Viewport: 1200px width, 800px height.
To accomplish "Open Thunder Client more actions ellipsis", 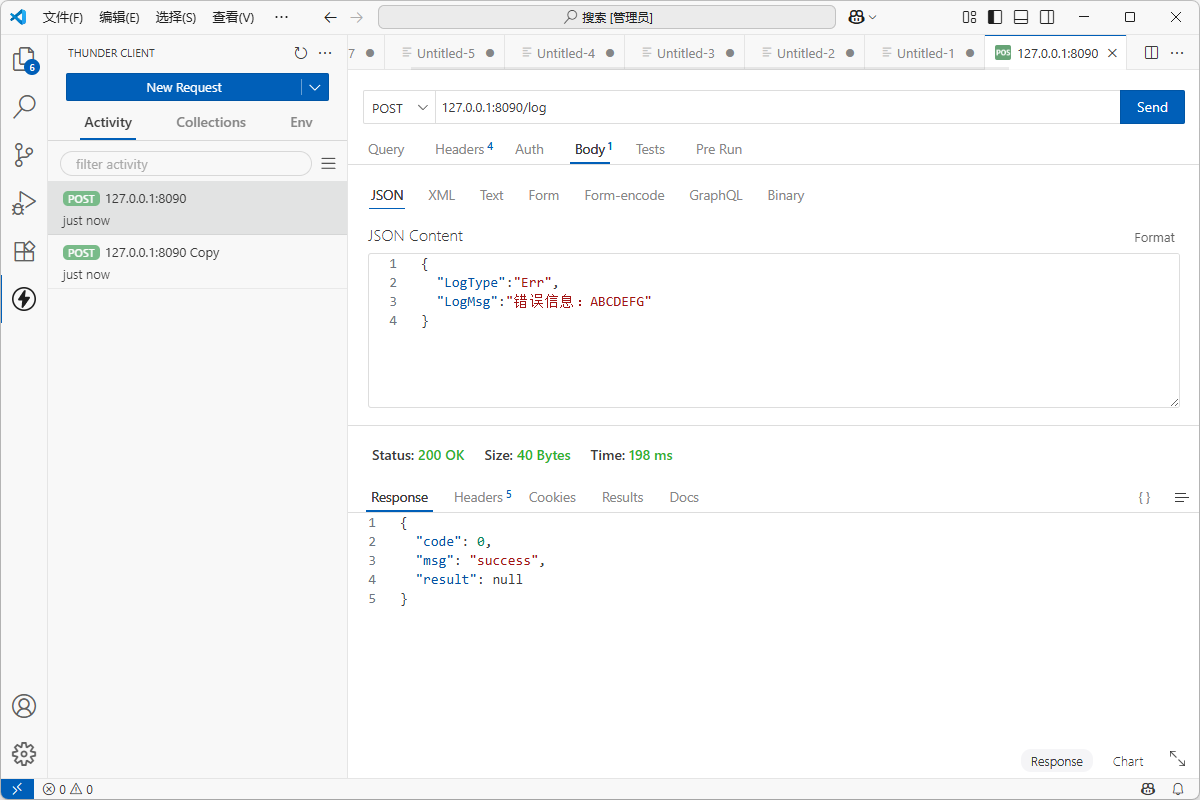I will (x=325, y=53).
